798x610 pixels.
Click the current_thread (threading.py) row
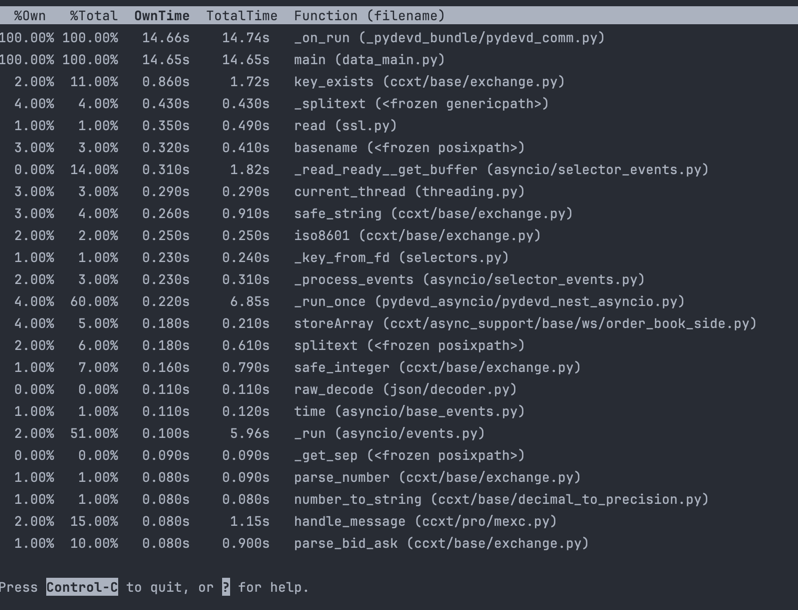click(x=399, y=191)
